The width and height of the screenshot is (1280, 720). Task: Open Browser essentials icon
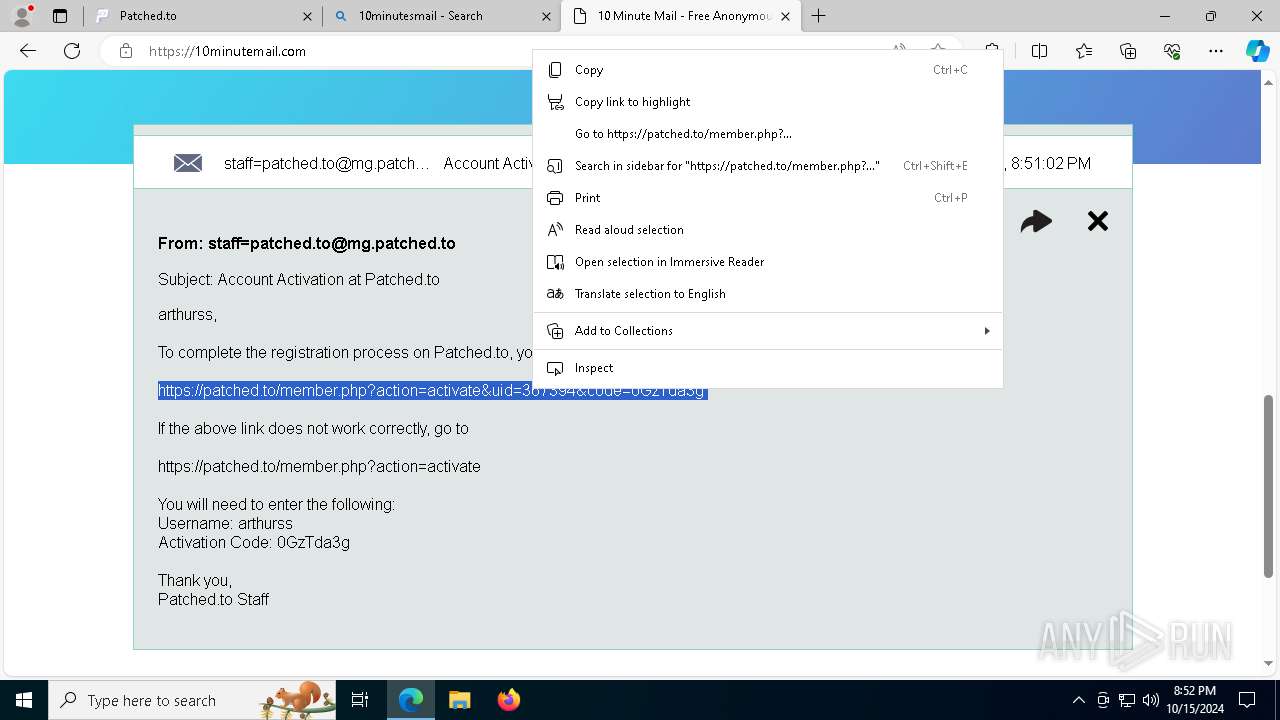[x=1172, y=51]
